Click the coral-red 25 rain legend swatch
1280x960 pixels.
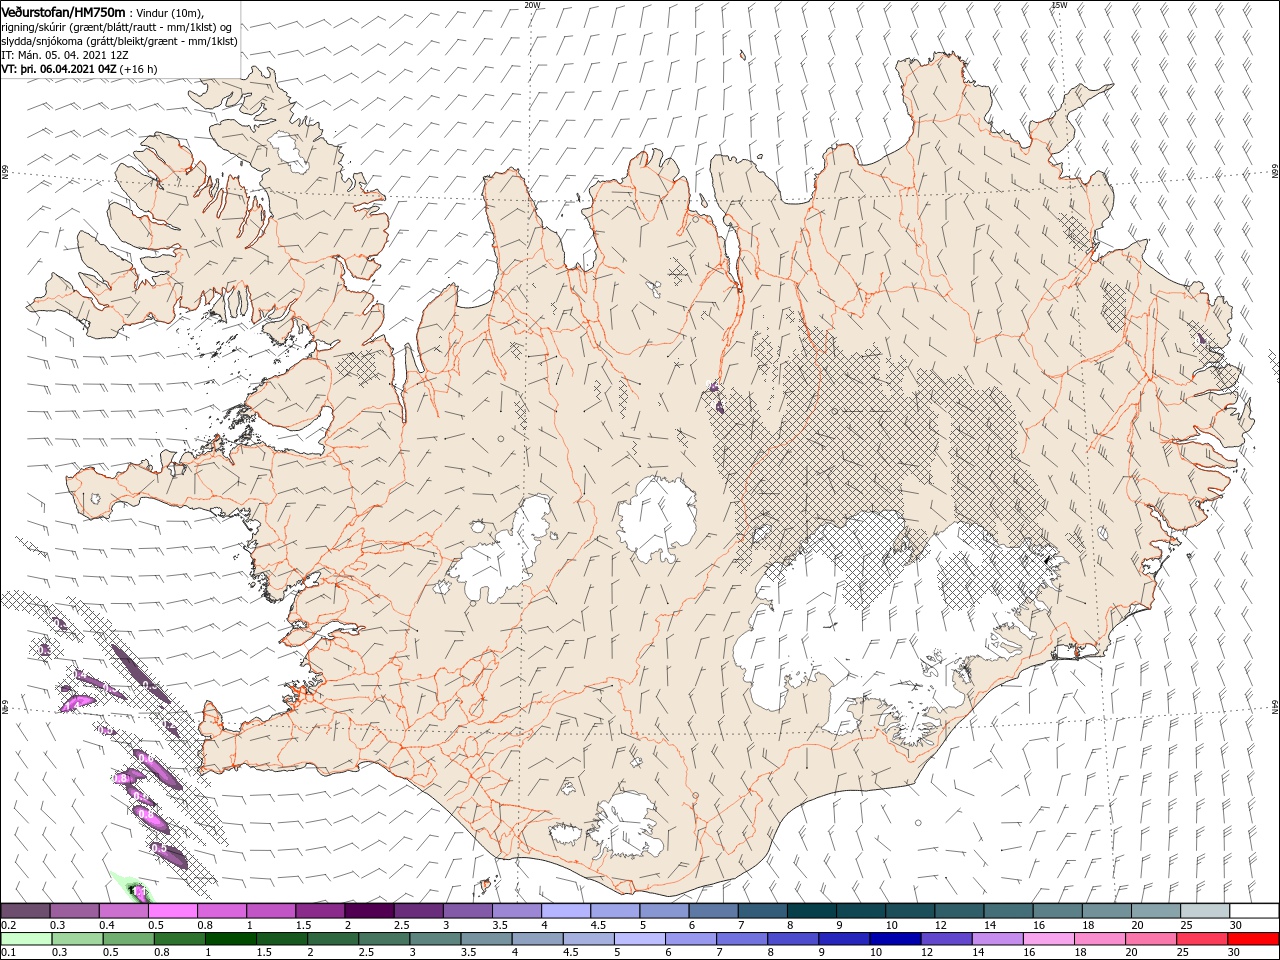[1201, 939]
